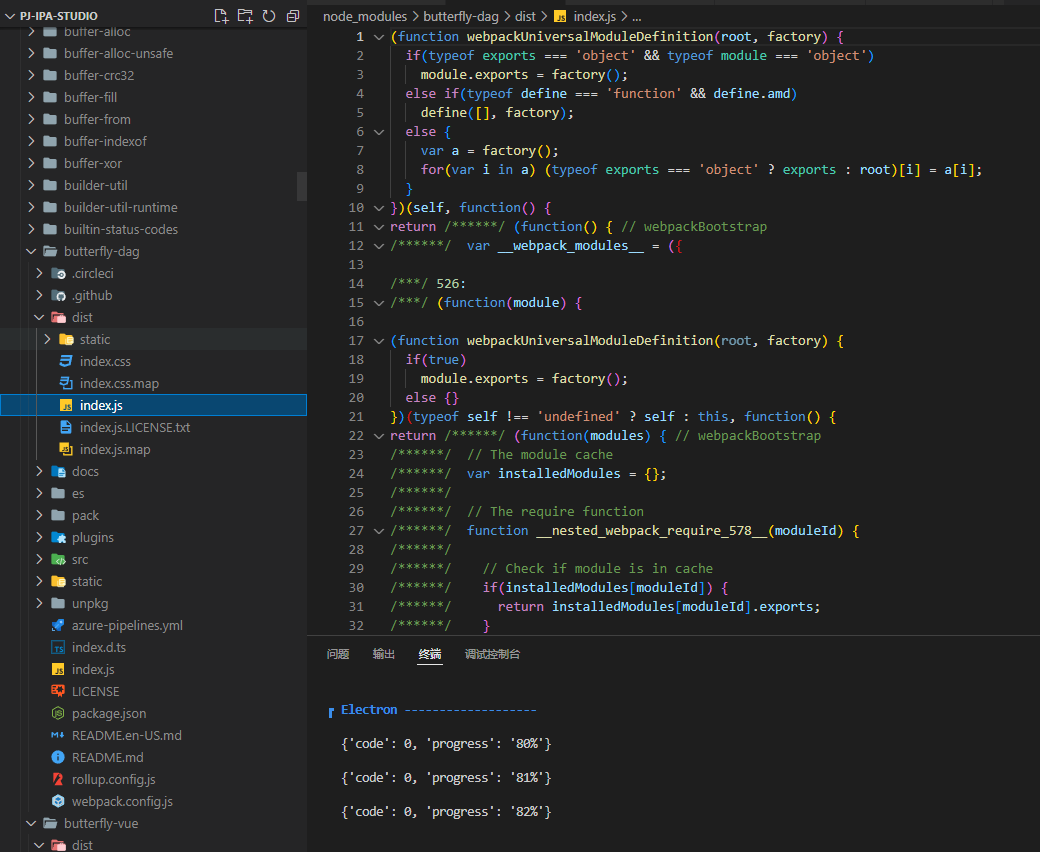This screenshot has width=1040, height=852.
Task: Select index.js in the dist folder
Action: pyautogui.click(x=153, y=405)
